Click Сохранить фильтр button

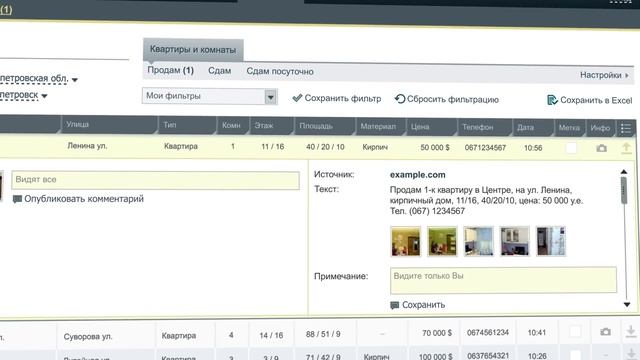click(x=337, y=98)
